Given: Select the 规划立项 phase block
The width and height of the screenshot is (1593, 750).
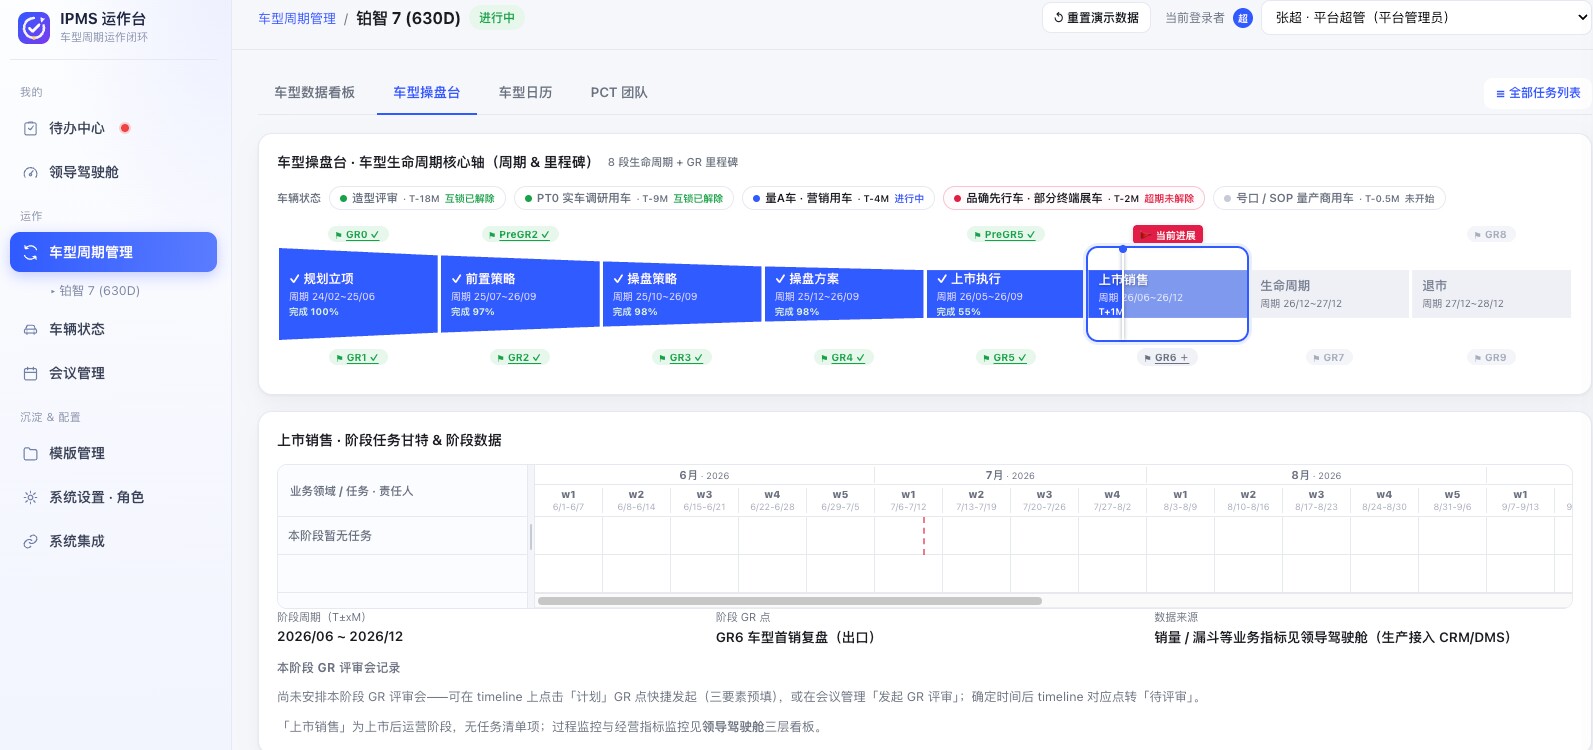Looking at the screenshot, I should pos(358,294).
